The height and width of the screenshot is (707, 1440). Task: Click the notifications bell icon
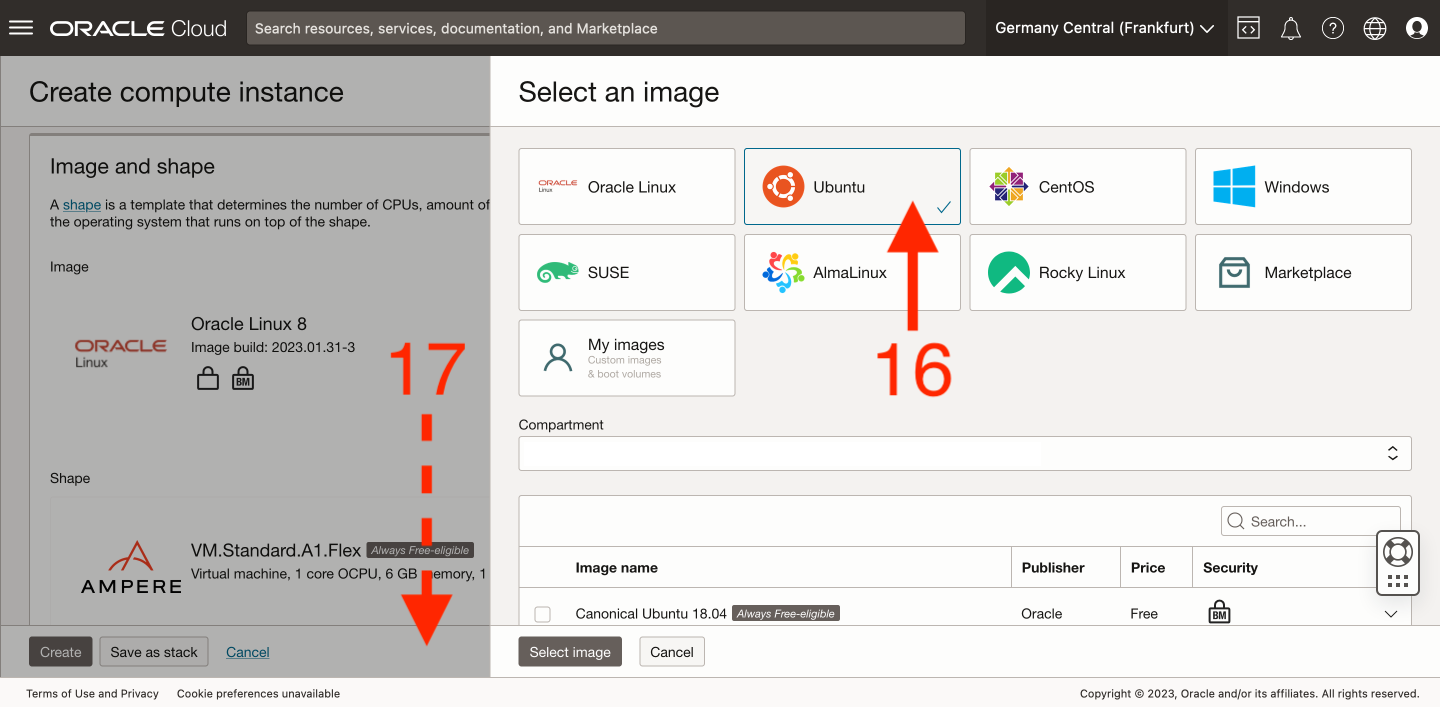(1290, 28)
